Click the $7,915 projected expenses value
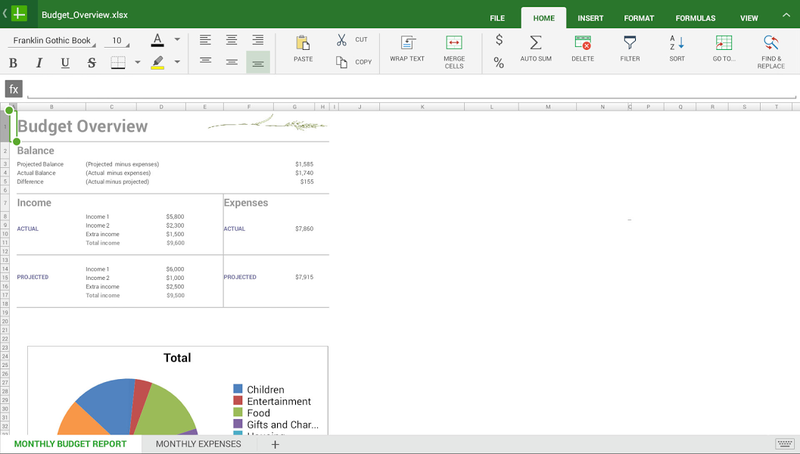 (304, 277)
